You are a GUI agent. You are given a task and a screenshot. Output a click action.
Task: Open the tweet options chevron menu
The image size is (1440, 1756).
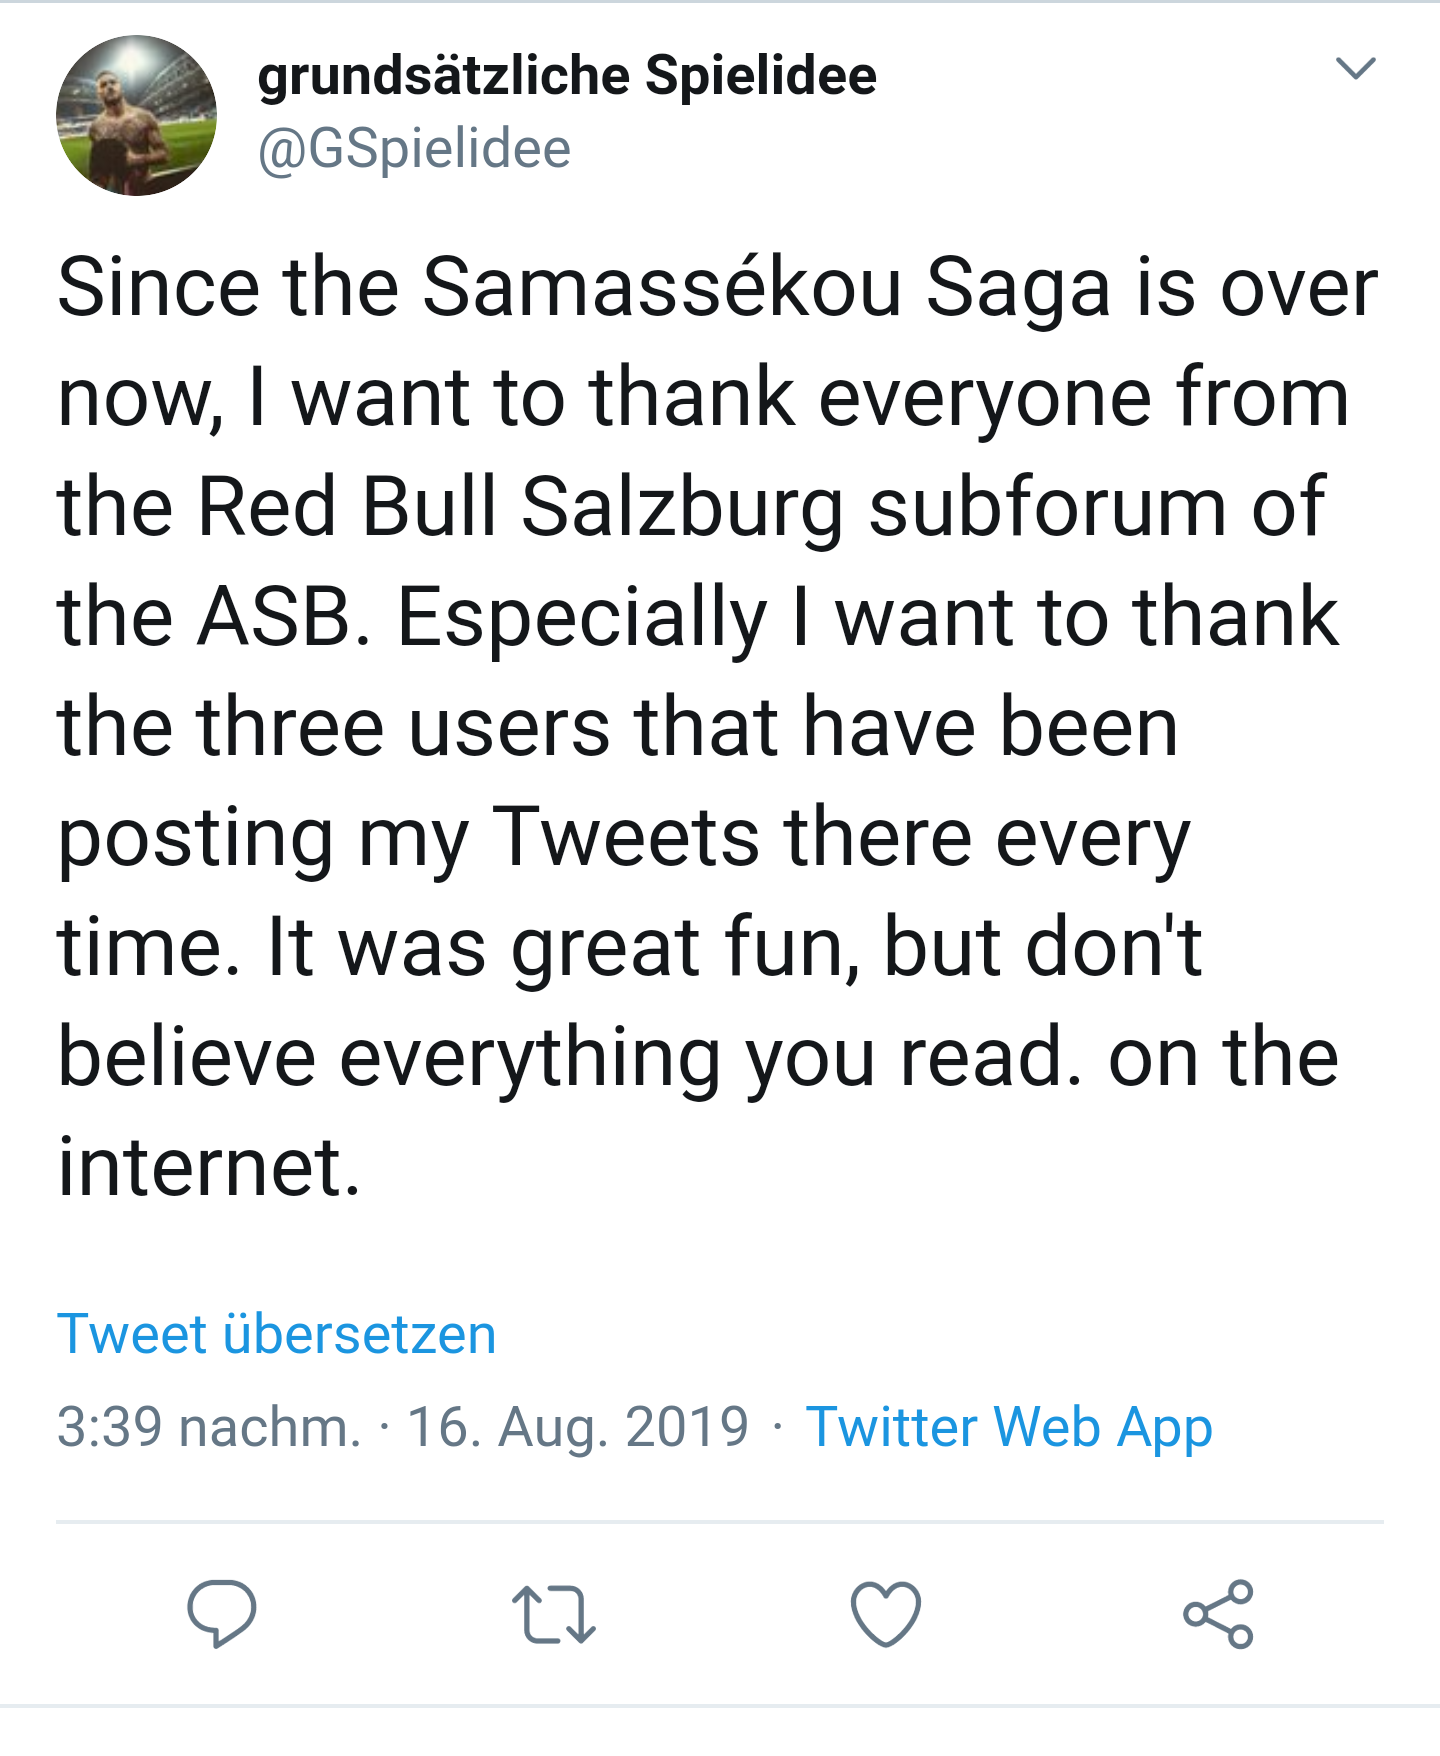click(x=1356, y=68)
